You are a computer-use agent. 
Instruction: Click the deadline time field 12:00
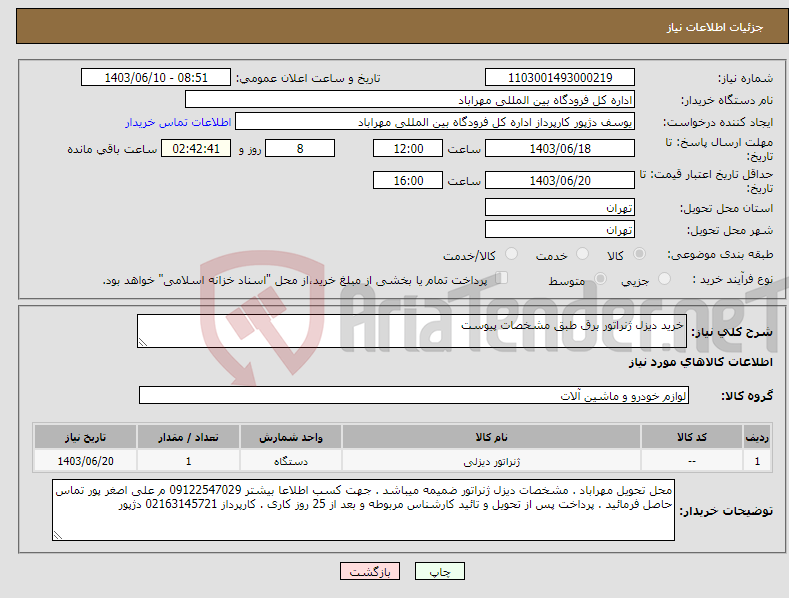click(x=408, y=148)
